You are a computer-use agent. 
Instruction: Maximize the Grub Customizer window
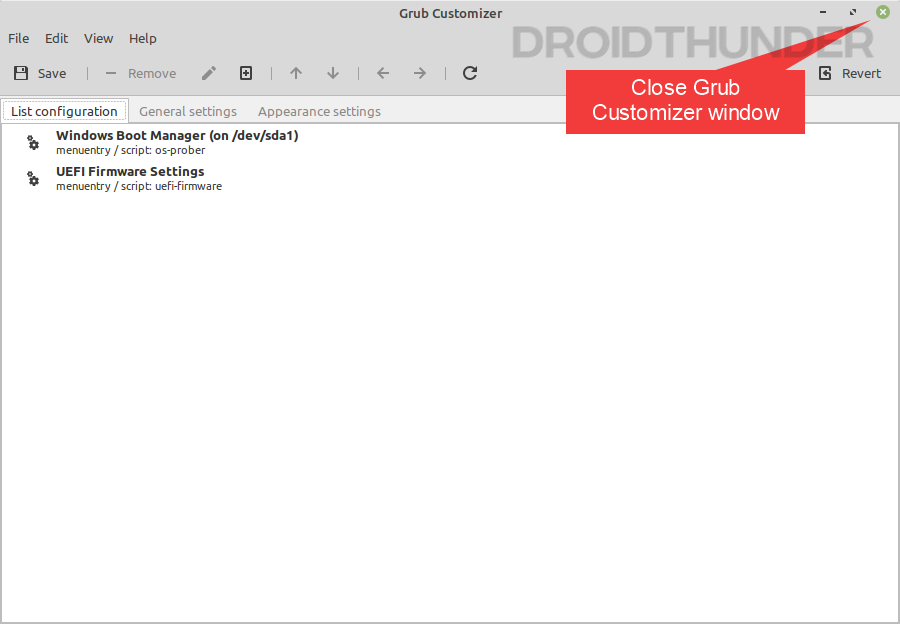point(853,12)
